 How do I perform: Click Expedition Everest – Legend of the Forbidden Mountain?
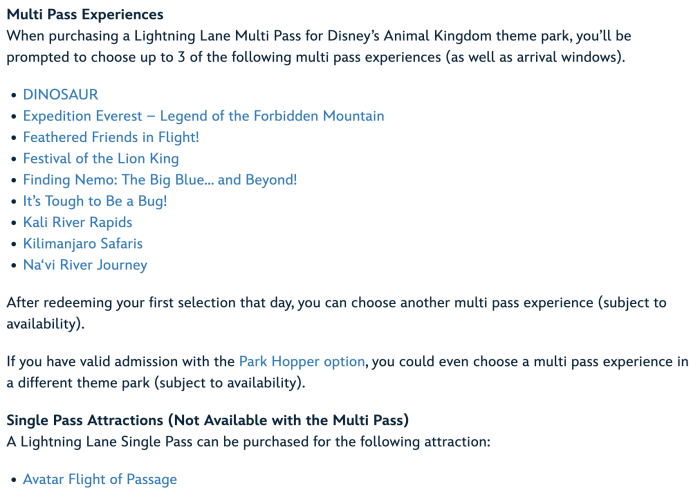pos(203,116)
